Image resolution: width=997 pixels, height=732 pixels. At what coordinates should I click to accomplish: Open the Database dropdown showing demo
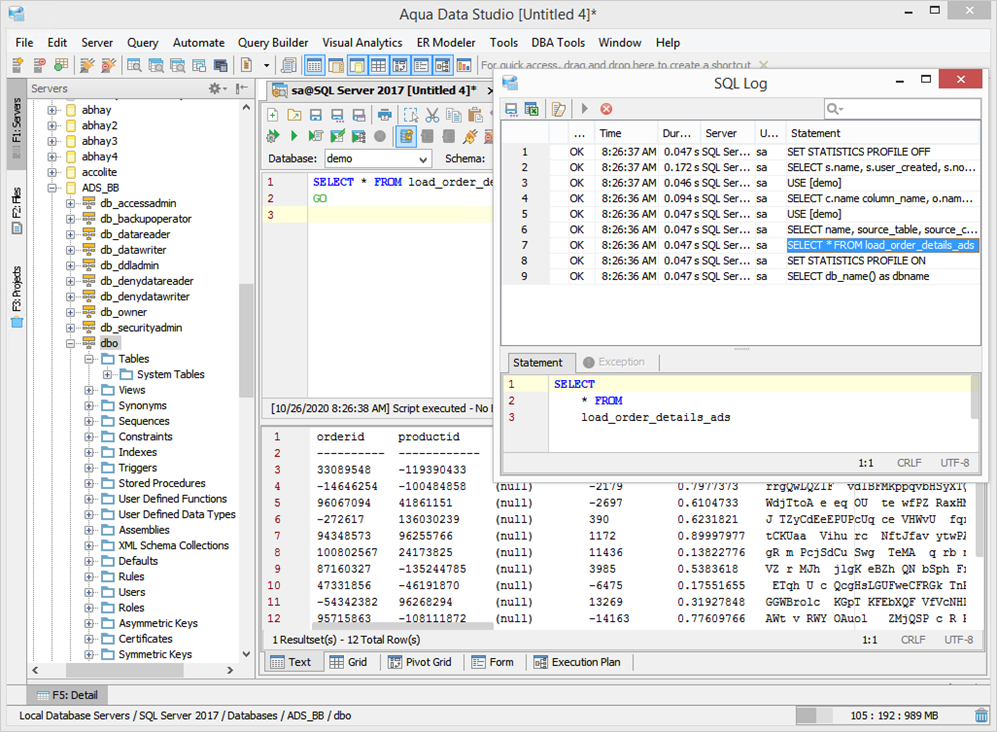click(x=377, y=159)
